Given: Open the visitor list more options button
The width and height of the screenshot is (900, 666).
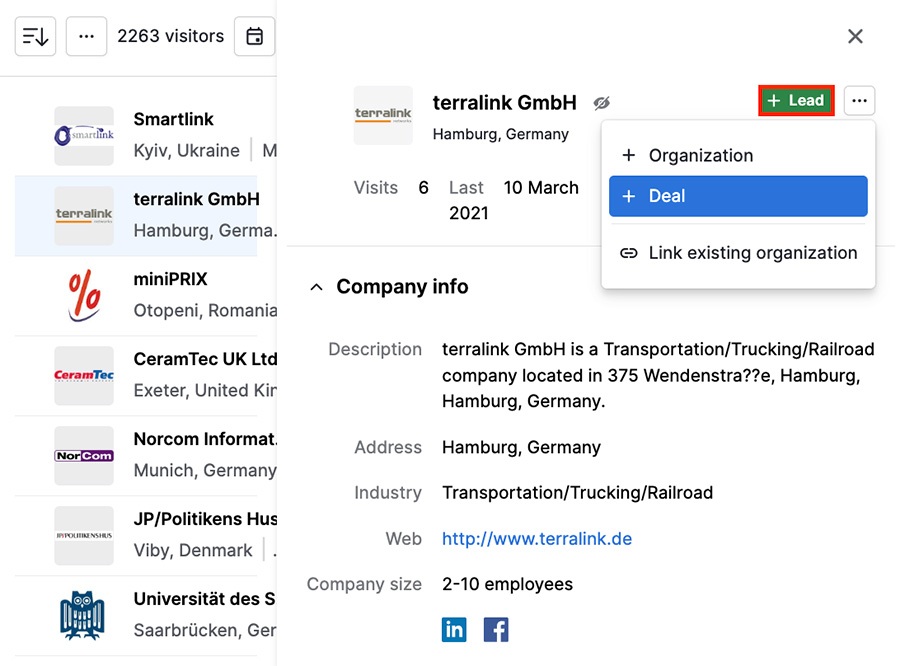Looking at the screenshot, I should click(x=86, y=36).
